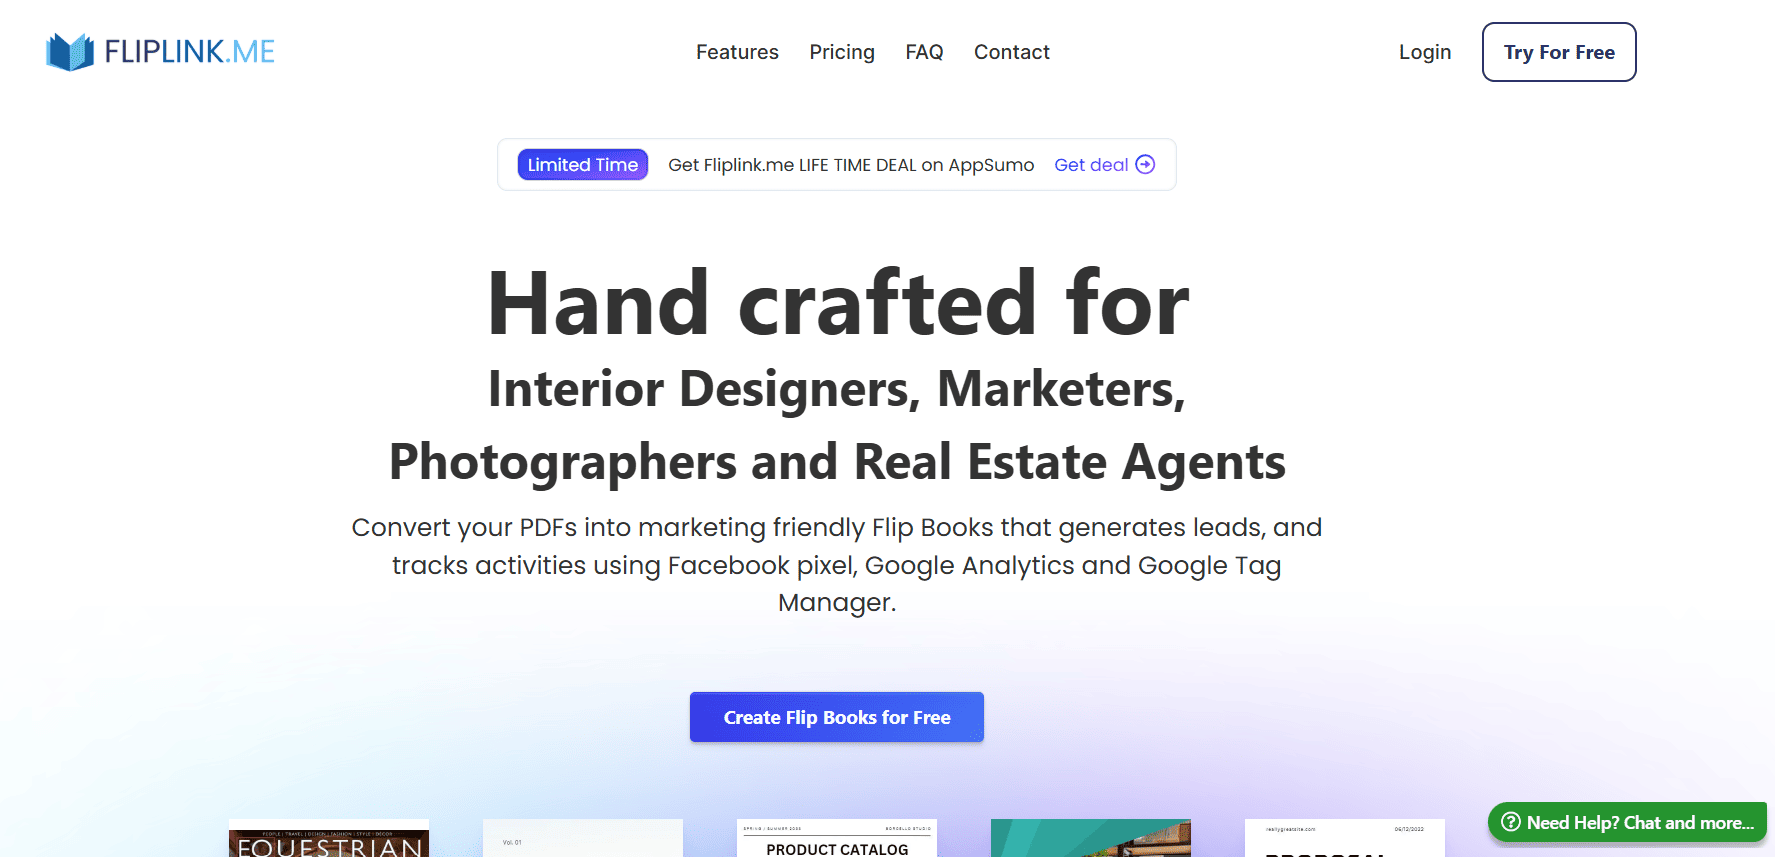Click the Fliplink.me book logo icon
This screenshot has width=1775, height=857.
coord(70,52)
